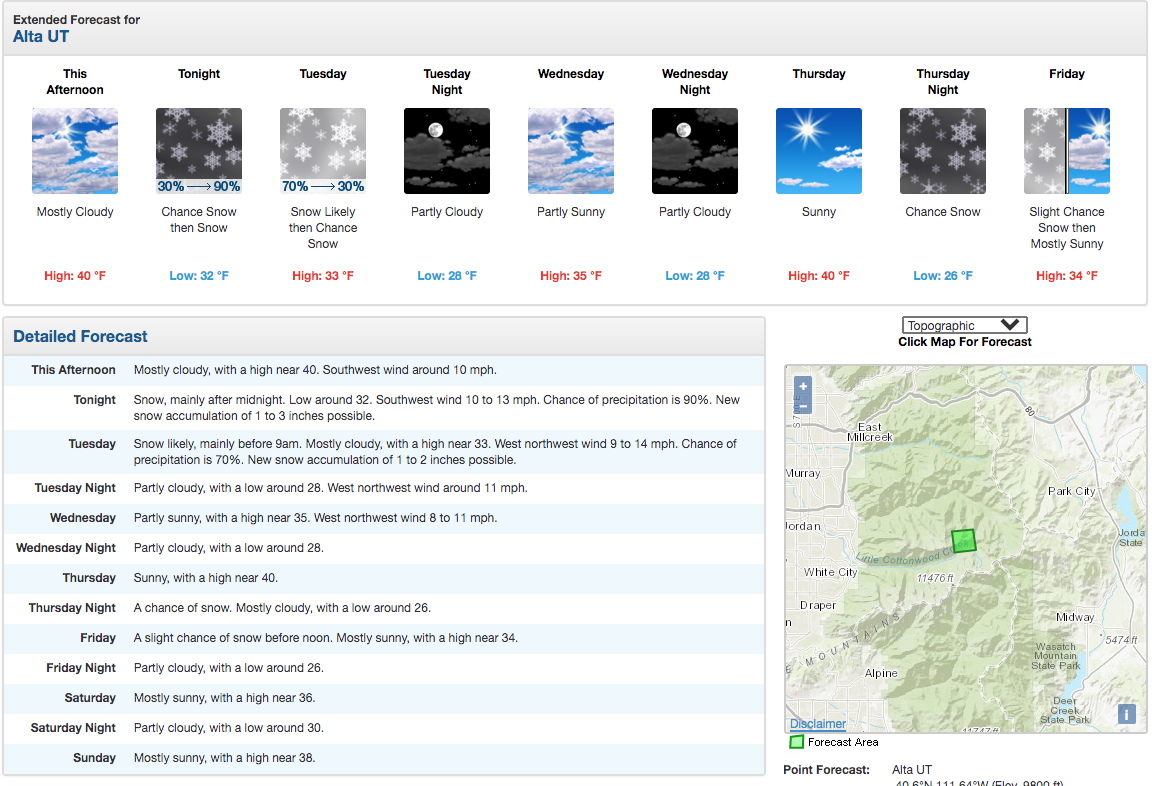
Task: Click the green forecast area square on map
Action: click(963, 541)
